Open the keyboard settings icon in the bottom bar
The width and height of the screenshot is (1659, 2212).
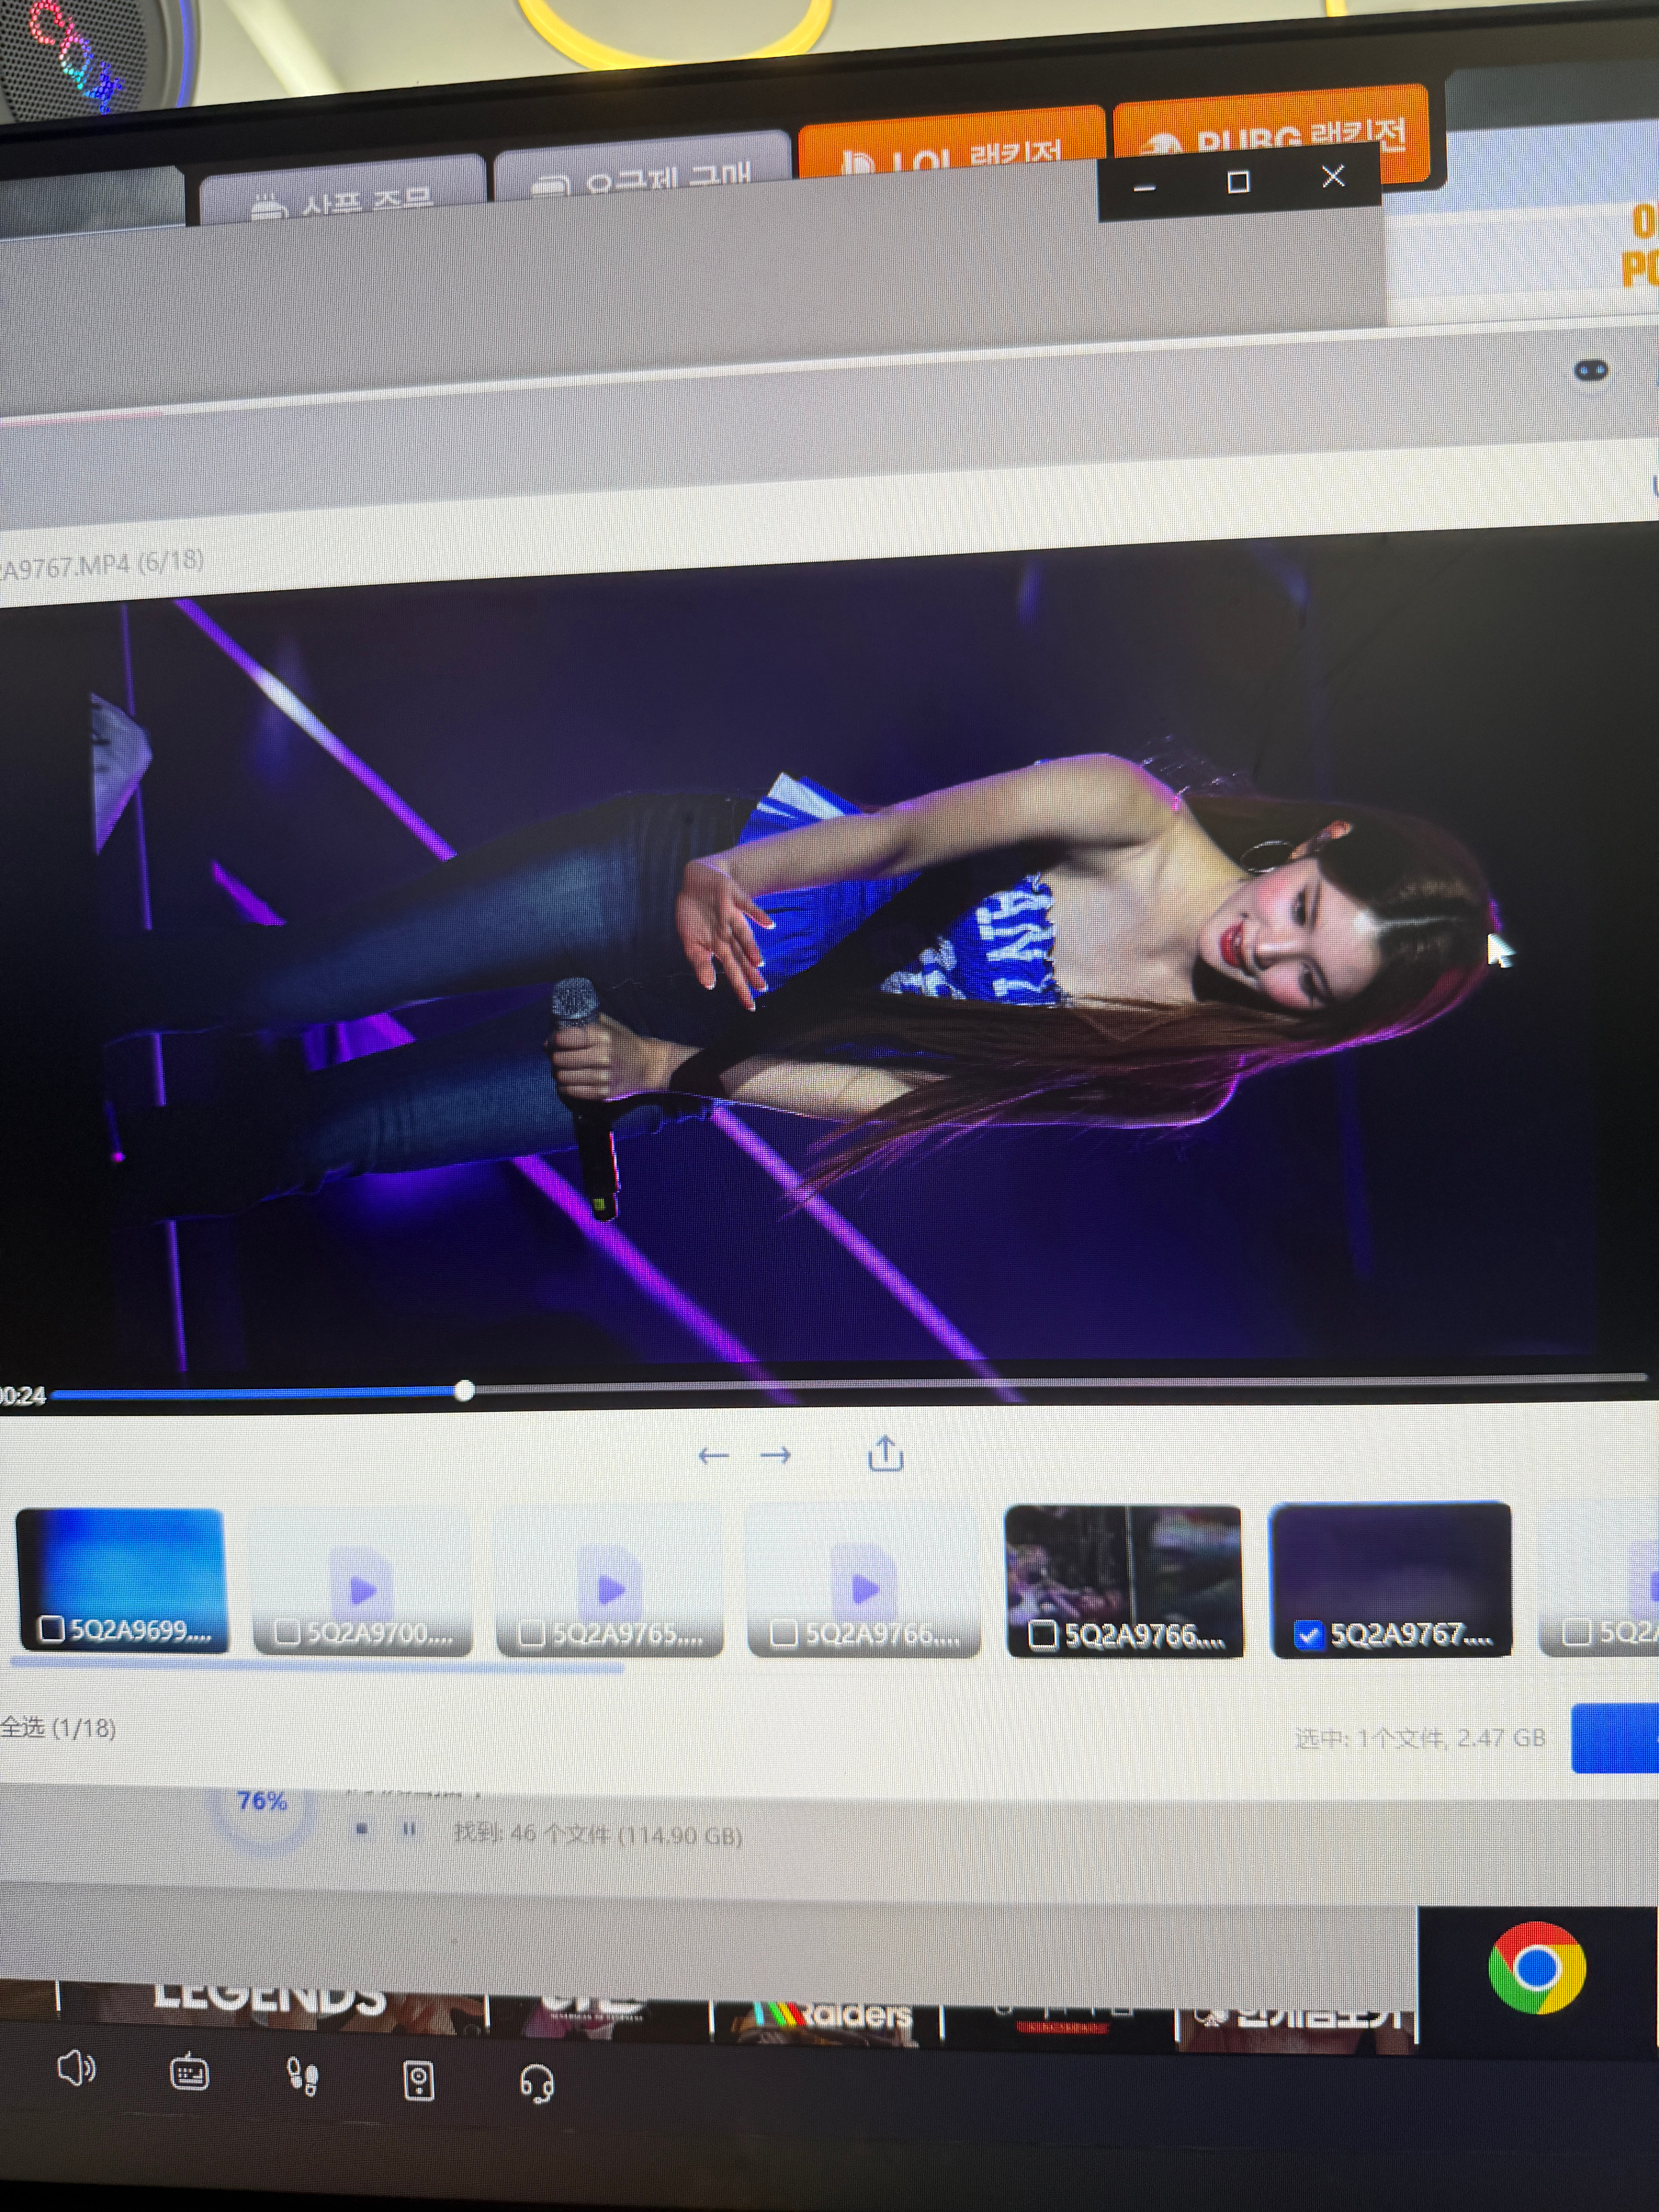pyautogui.click(x=189, y=2073)
